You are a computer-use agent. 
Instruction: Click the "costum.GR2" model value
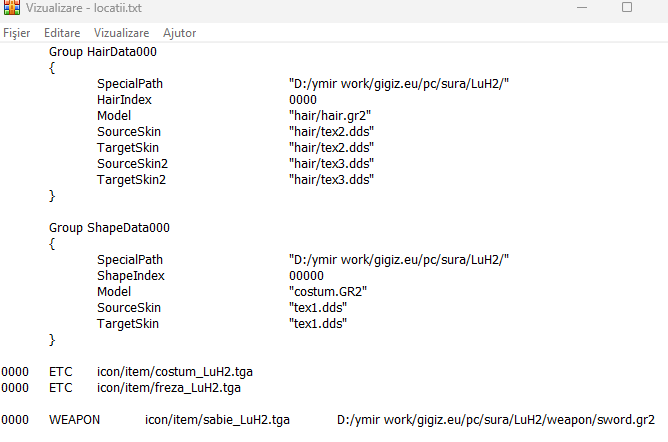328,291
